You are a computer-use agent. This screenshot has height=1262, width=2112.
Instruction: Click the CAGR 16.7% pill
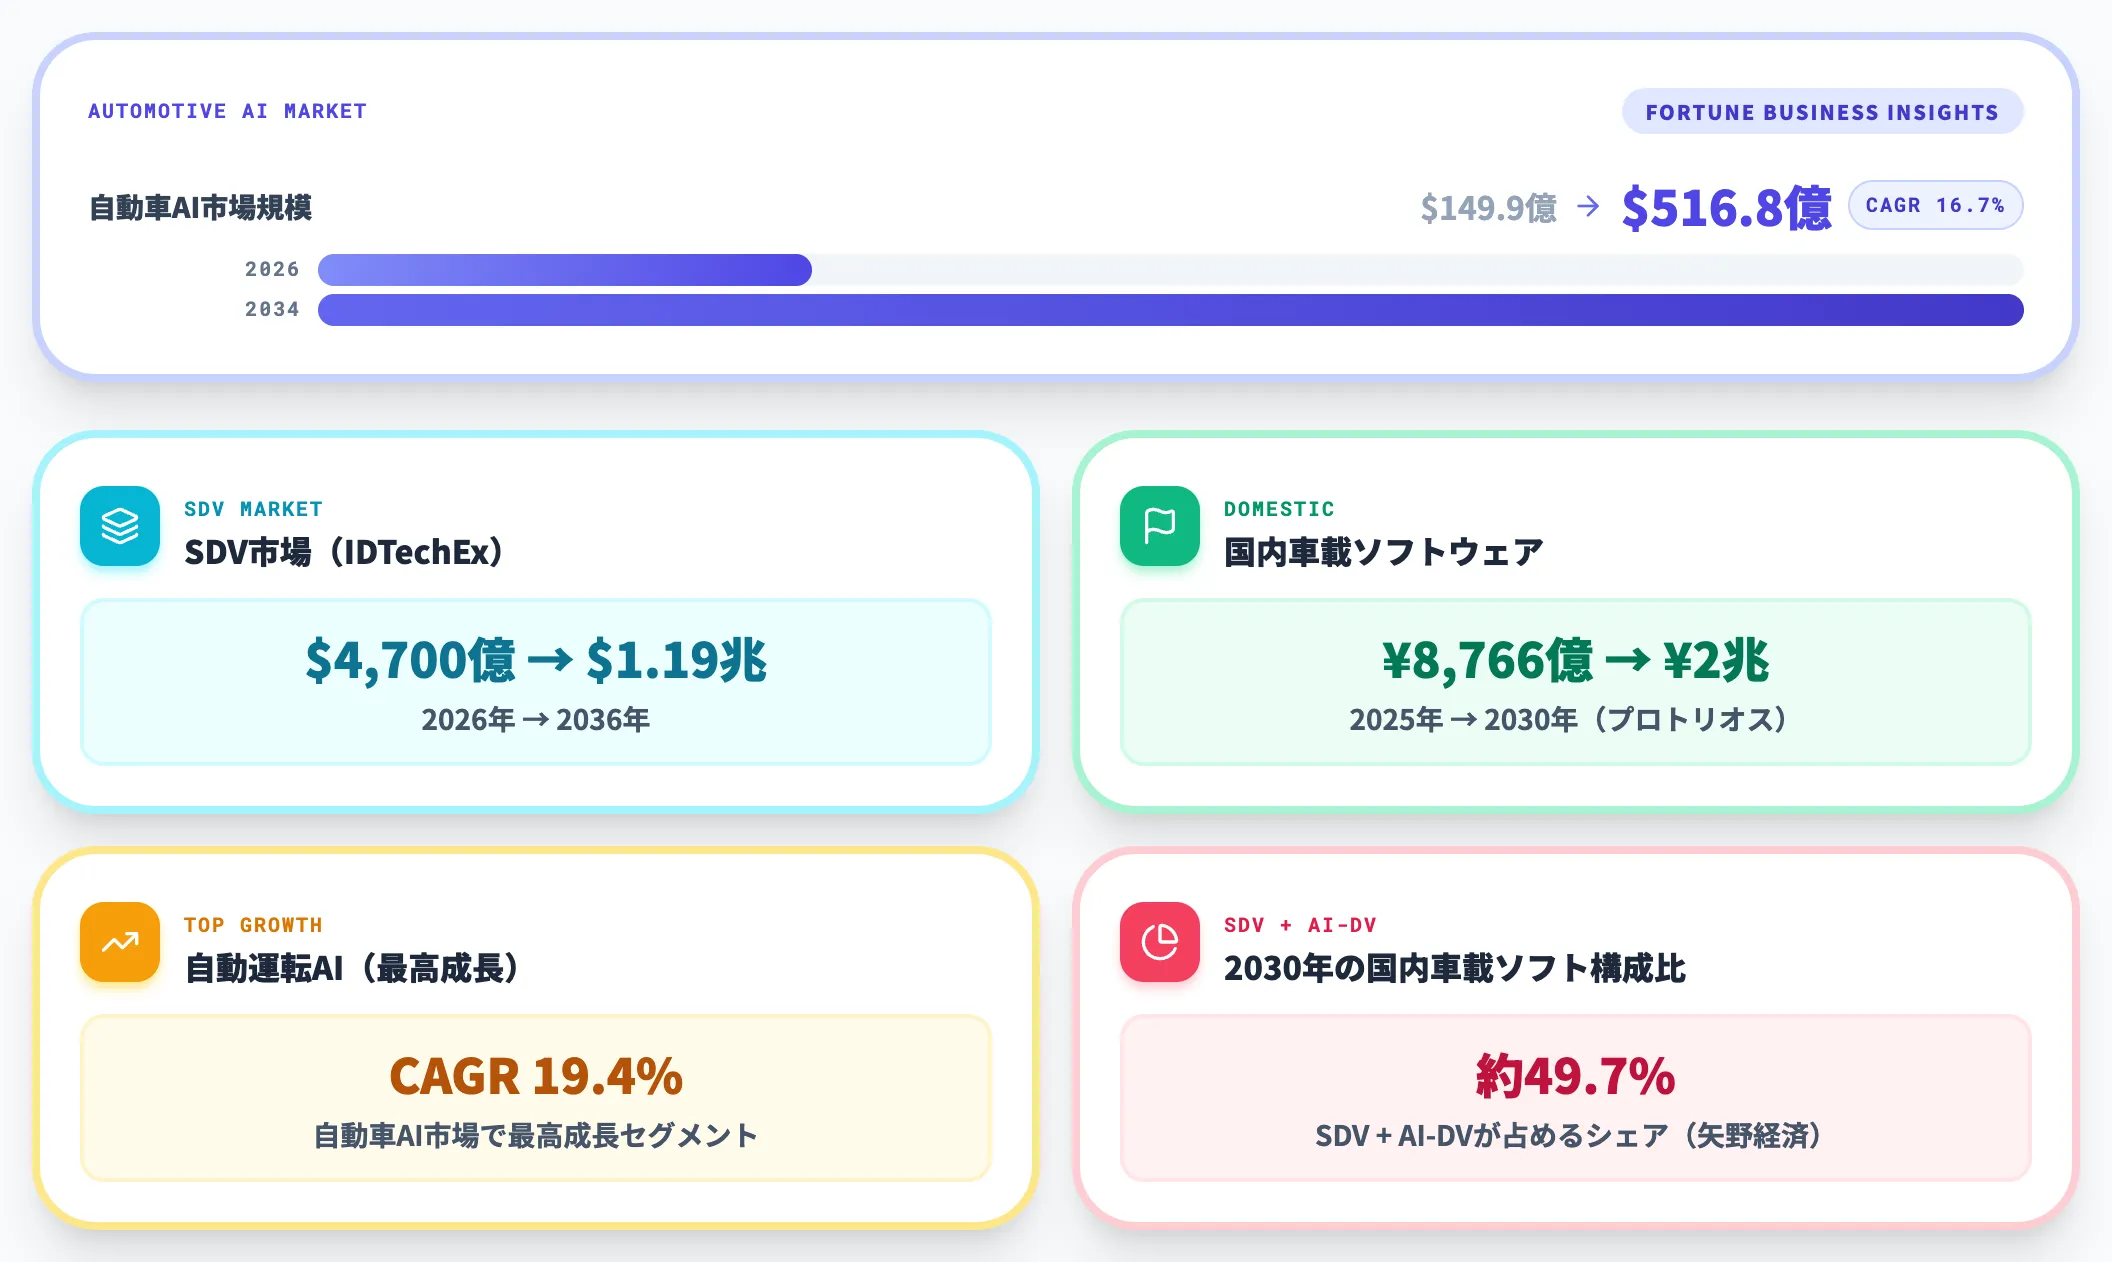(1935, 205)
